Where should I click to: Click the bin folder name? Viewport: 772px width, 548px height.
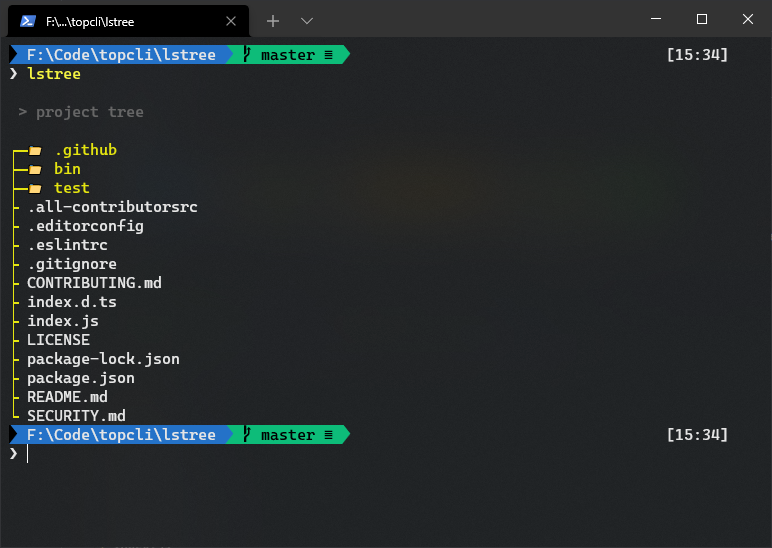67,169
